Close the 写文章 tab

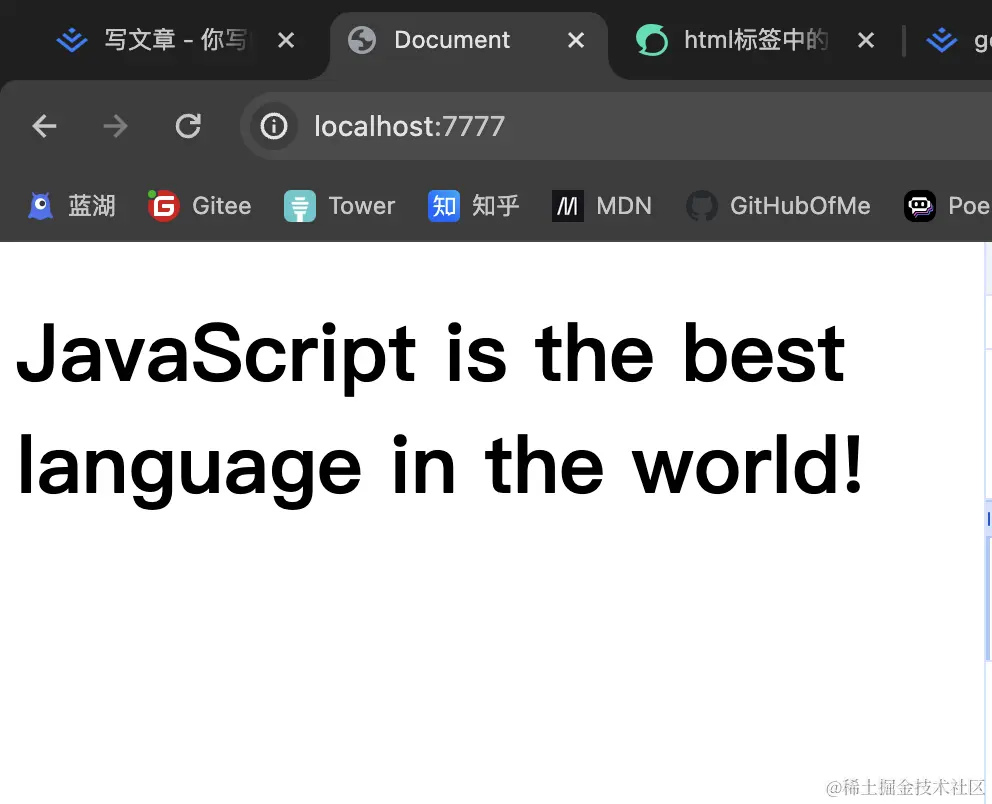coord(286,40)
